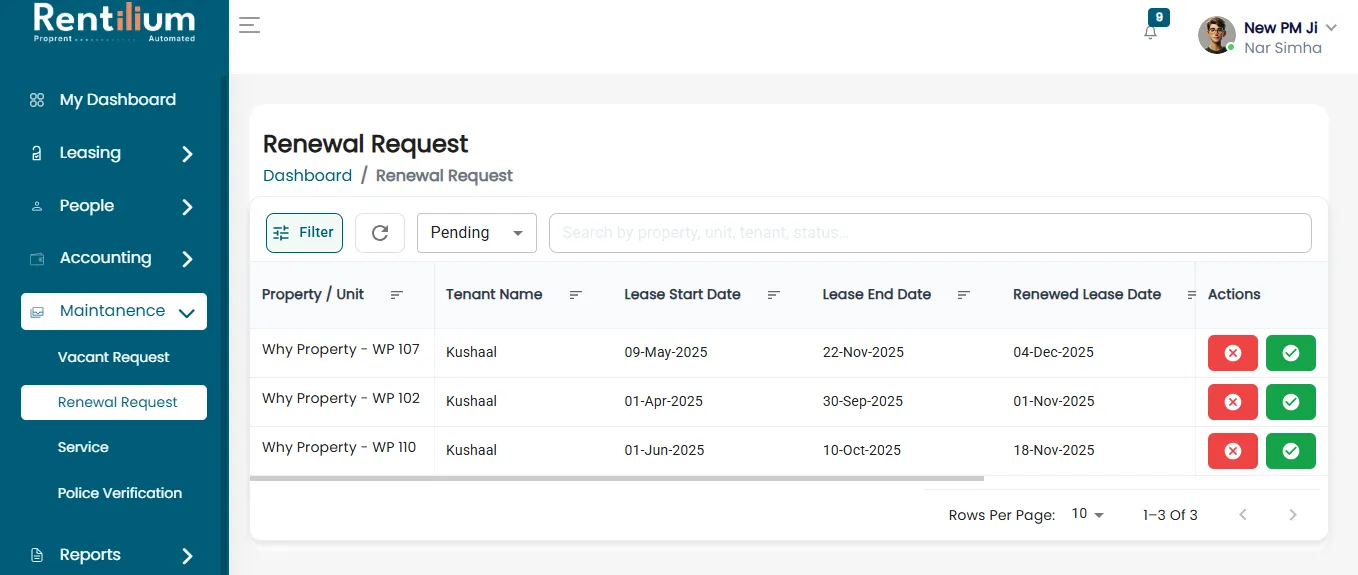Click the Nar Simha user name
The image size is (1358, 575).
(x=1283, y=48)
